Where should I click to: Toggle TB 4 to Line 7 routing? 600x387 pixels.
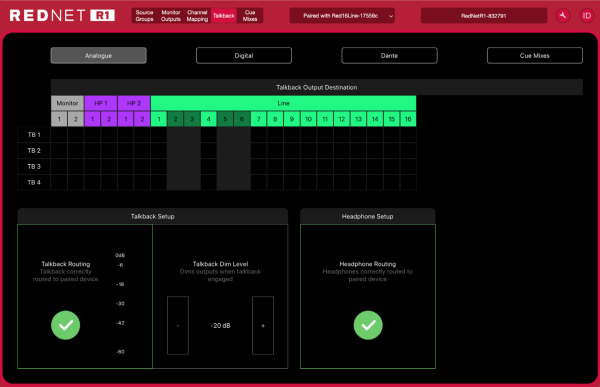[x=259, y=183]
